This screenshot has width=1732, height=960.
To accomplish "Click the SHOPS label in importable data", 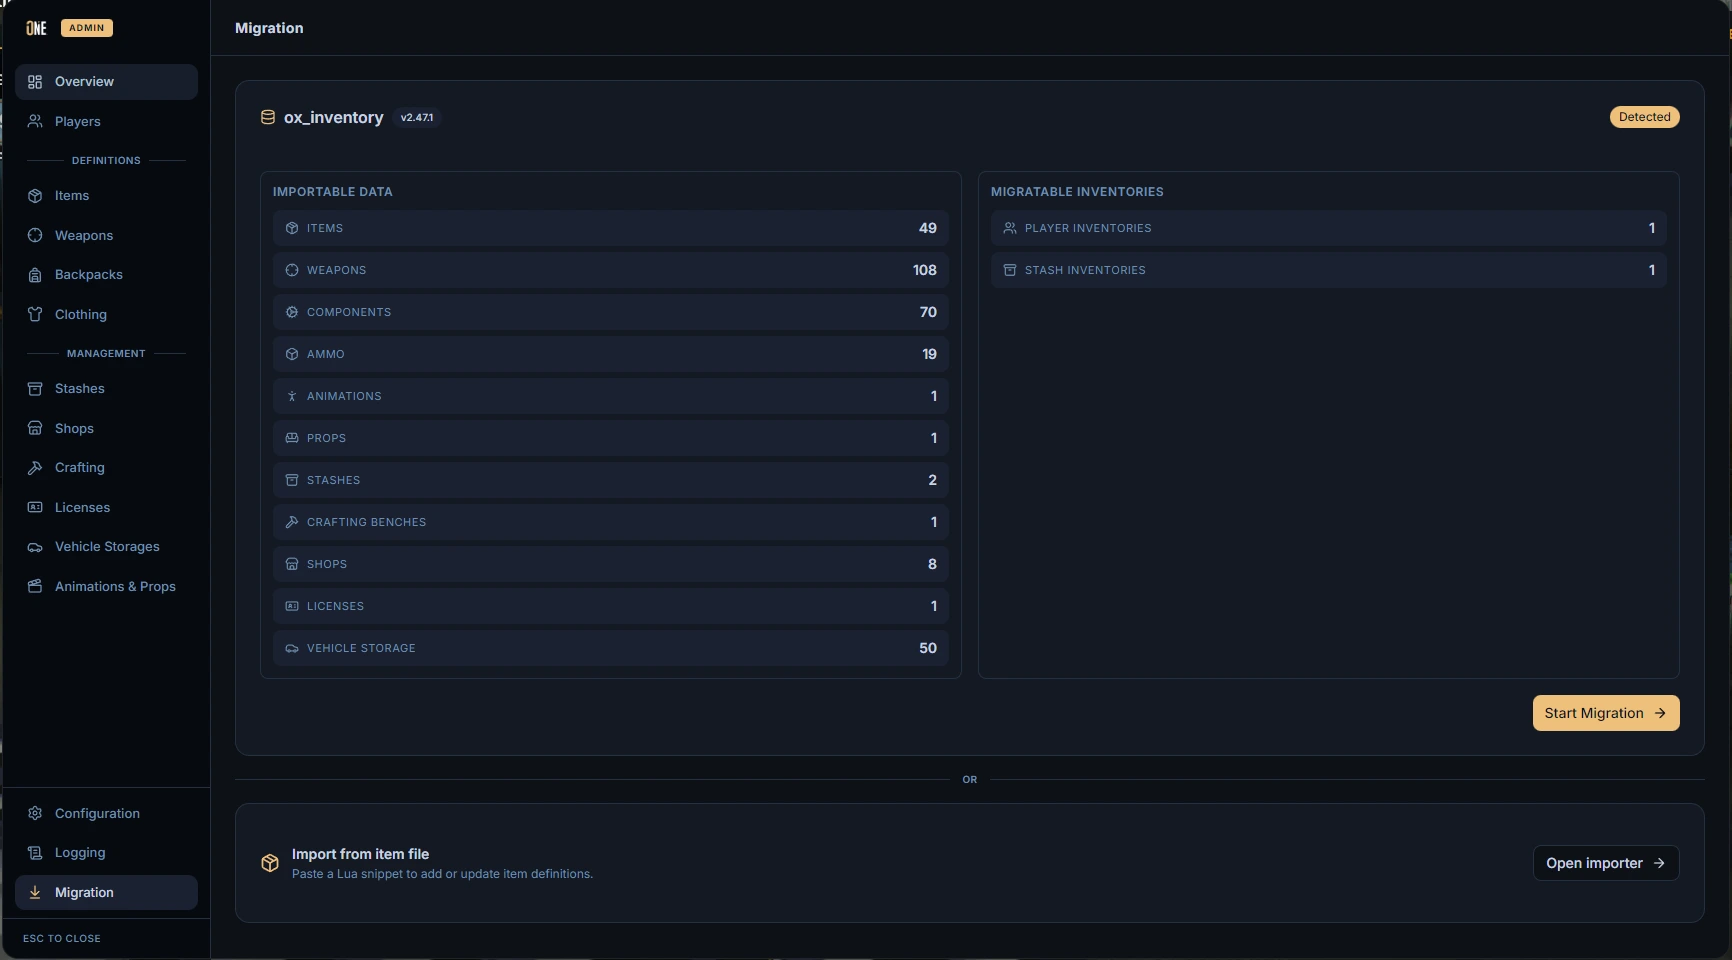I will pos(327,564).
